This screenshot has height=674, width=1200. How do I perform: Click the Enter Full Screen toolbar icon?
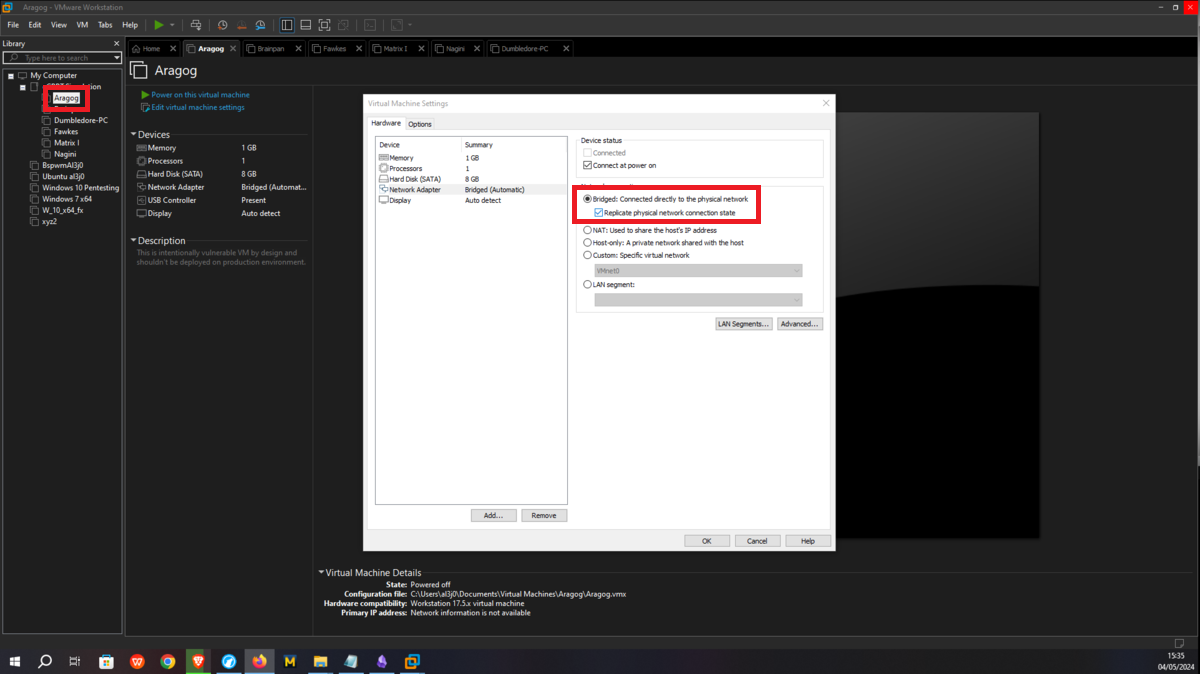pyautogui.click(x=324, y=24)
